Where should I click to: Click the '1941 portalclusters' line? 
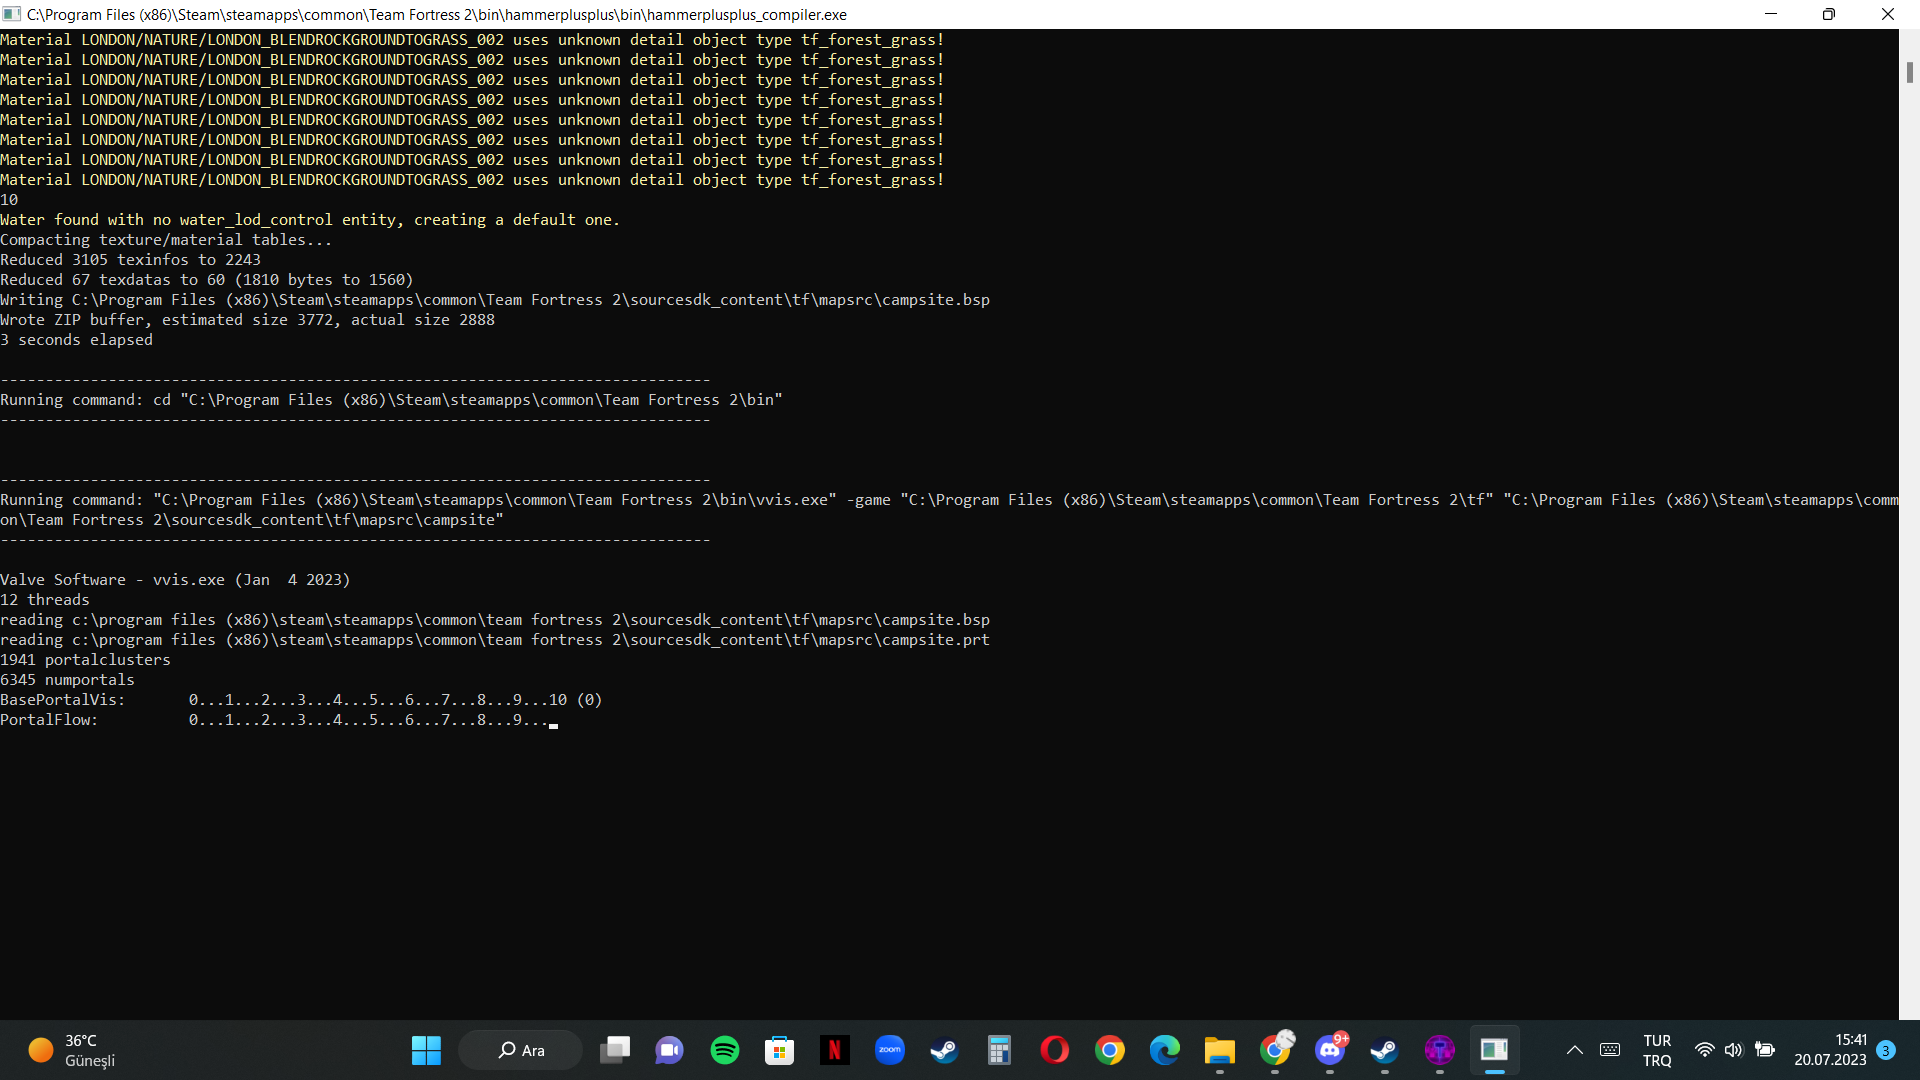[85, 660]
